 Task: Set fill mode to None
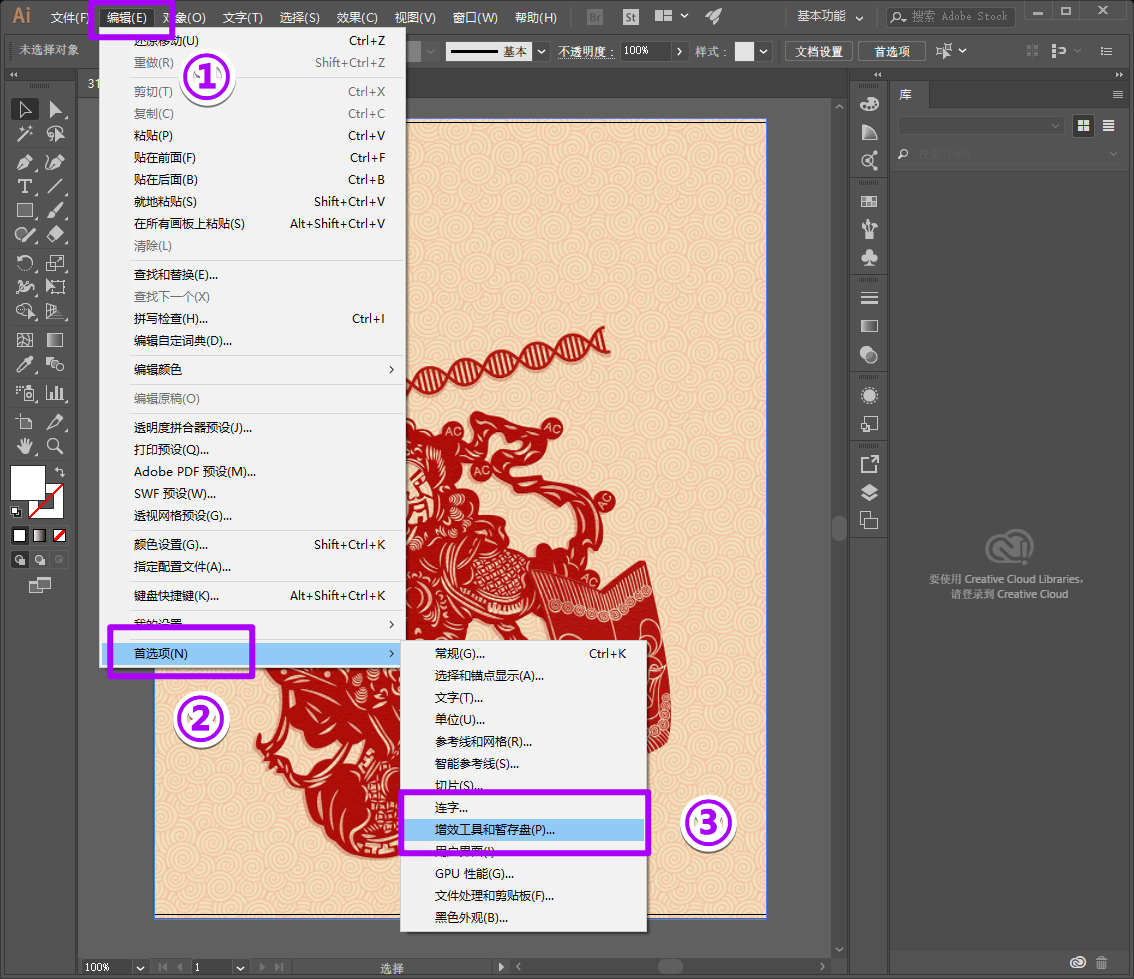pos(60,536)
